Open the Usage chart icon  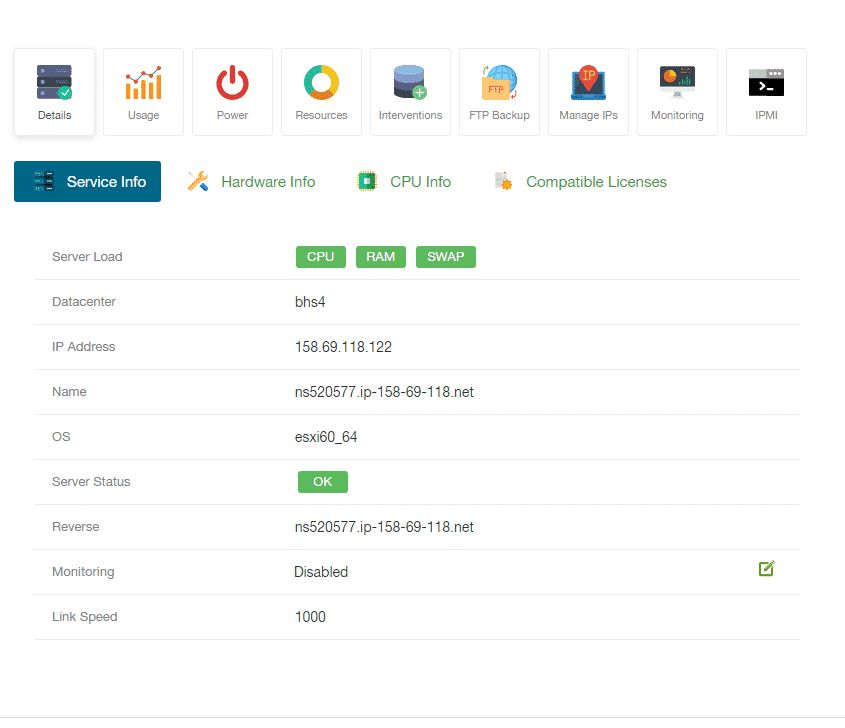(143, 83)
